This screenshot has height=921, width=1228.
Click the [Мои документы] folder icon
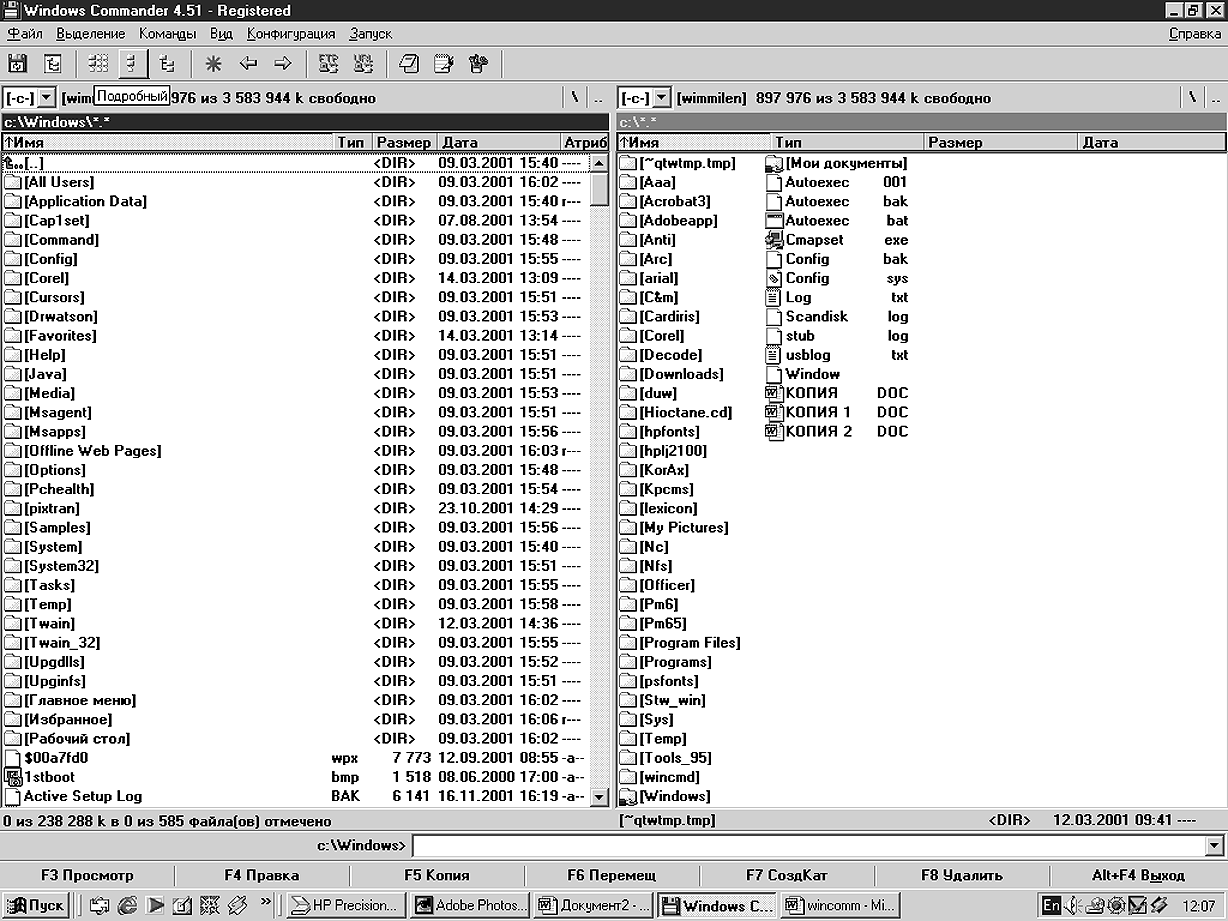coord(774,163)
